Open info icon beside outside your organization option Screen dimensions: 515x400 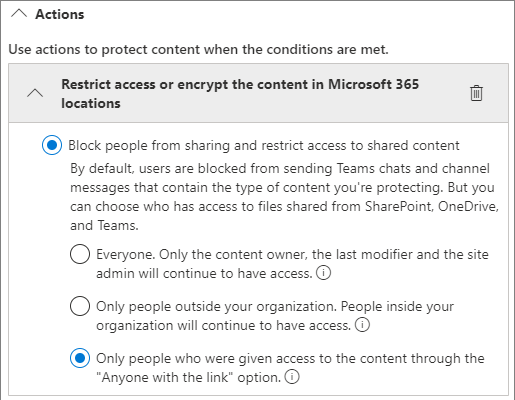[362, 325]
